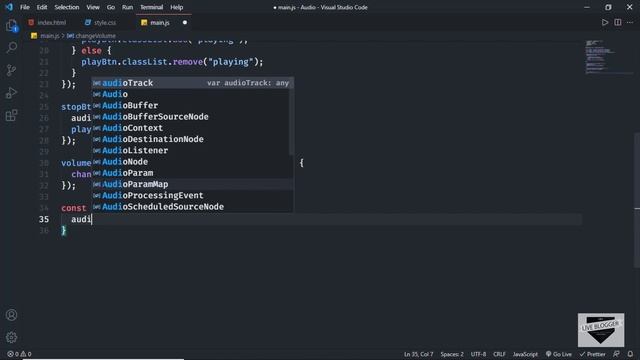Split the editor to the right
Viewport: 640px width, 360px height.
pos(618,22)
